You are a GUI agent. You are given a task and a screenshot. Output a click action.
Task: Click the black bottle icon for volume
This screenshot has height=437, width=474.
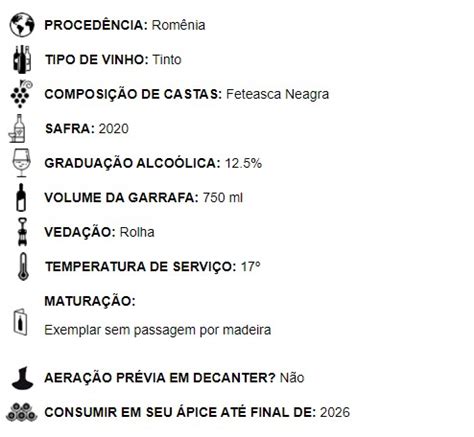(21, 197)
